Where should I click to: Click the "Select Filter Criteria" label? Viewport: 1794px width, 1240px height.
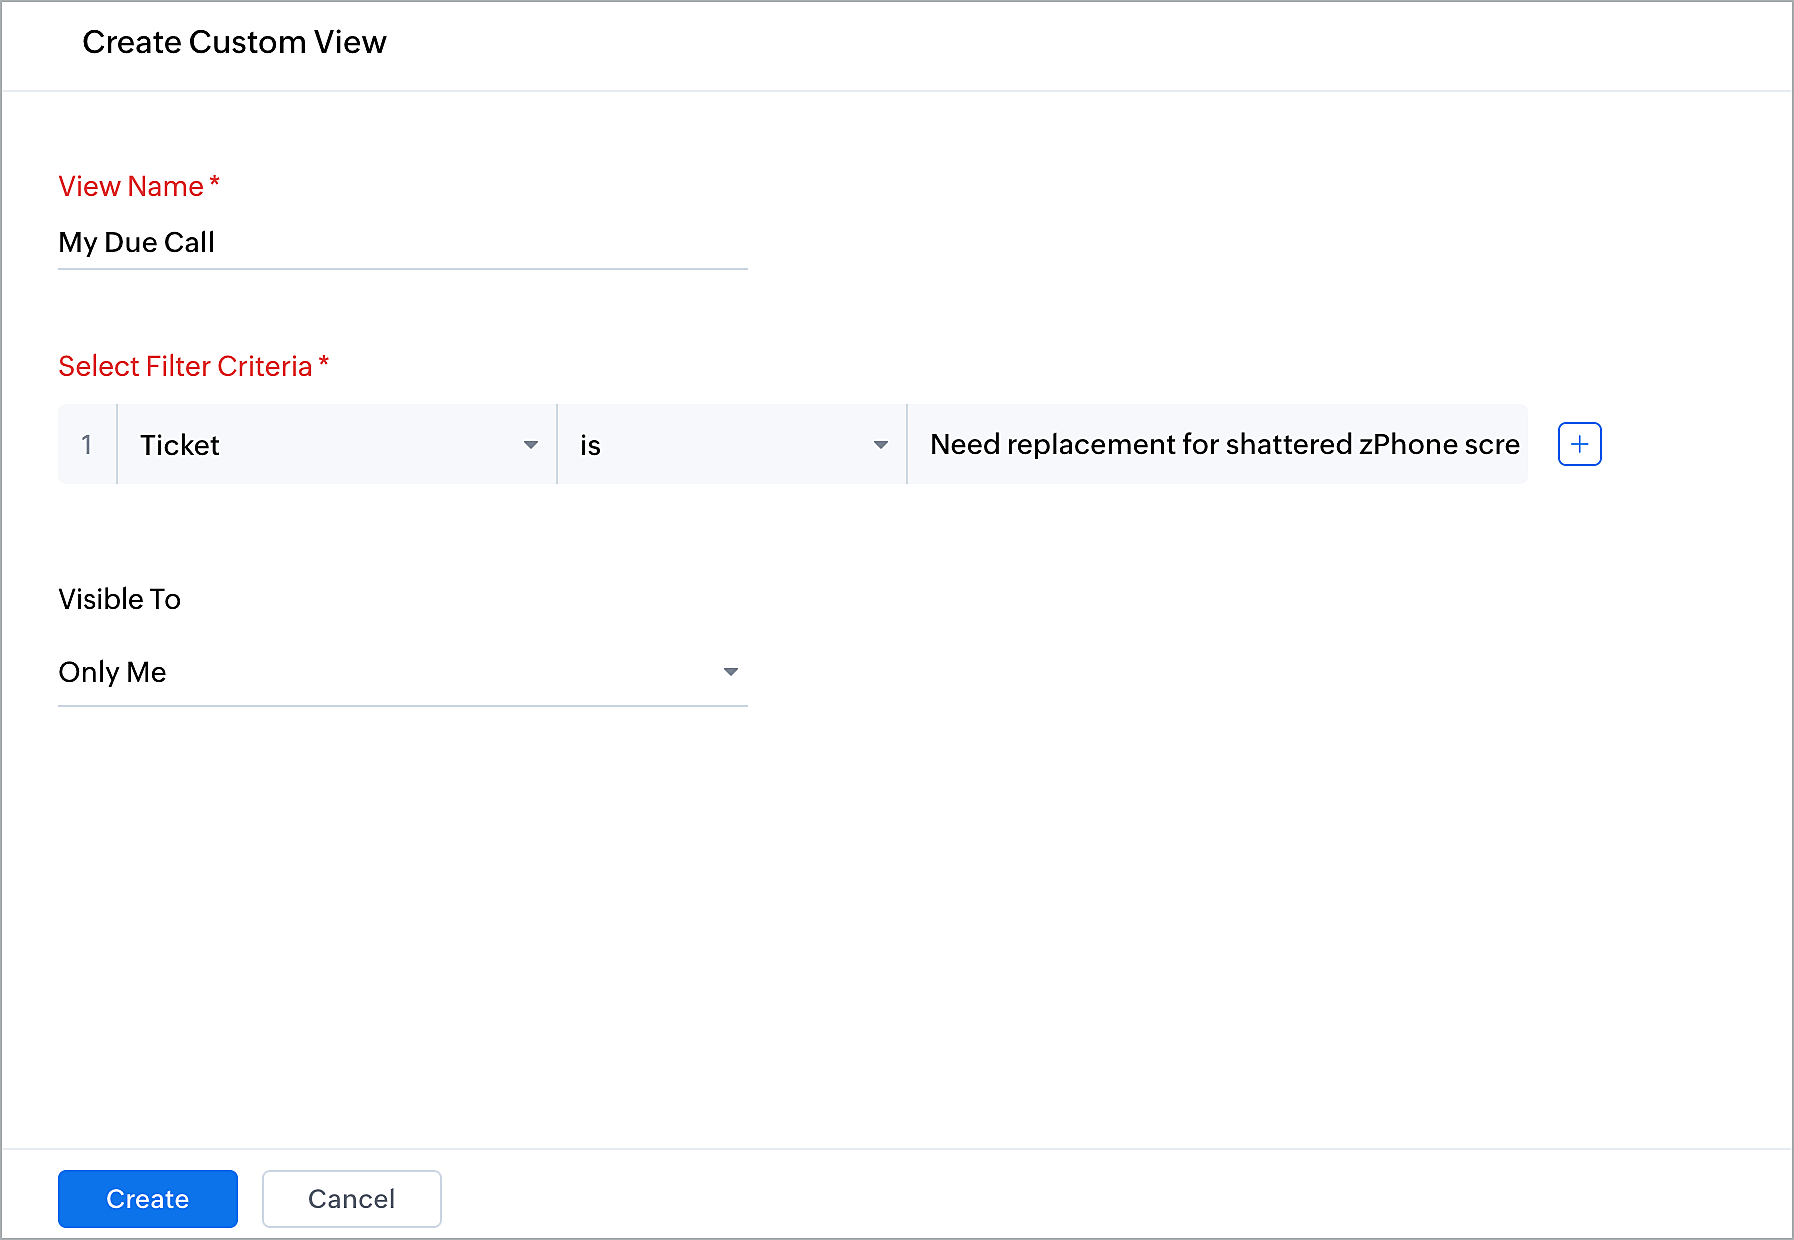point(185,367)
